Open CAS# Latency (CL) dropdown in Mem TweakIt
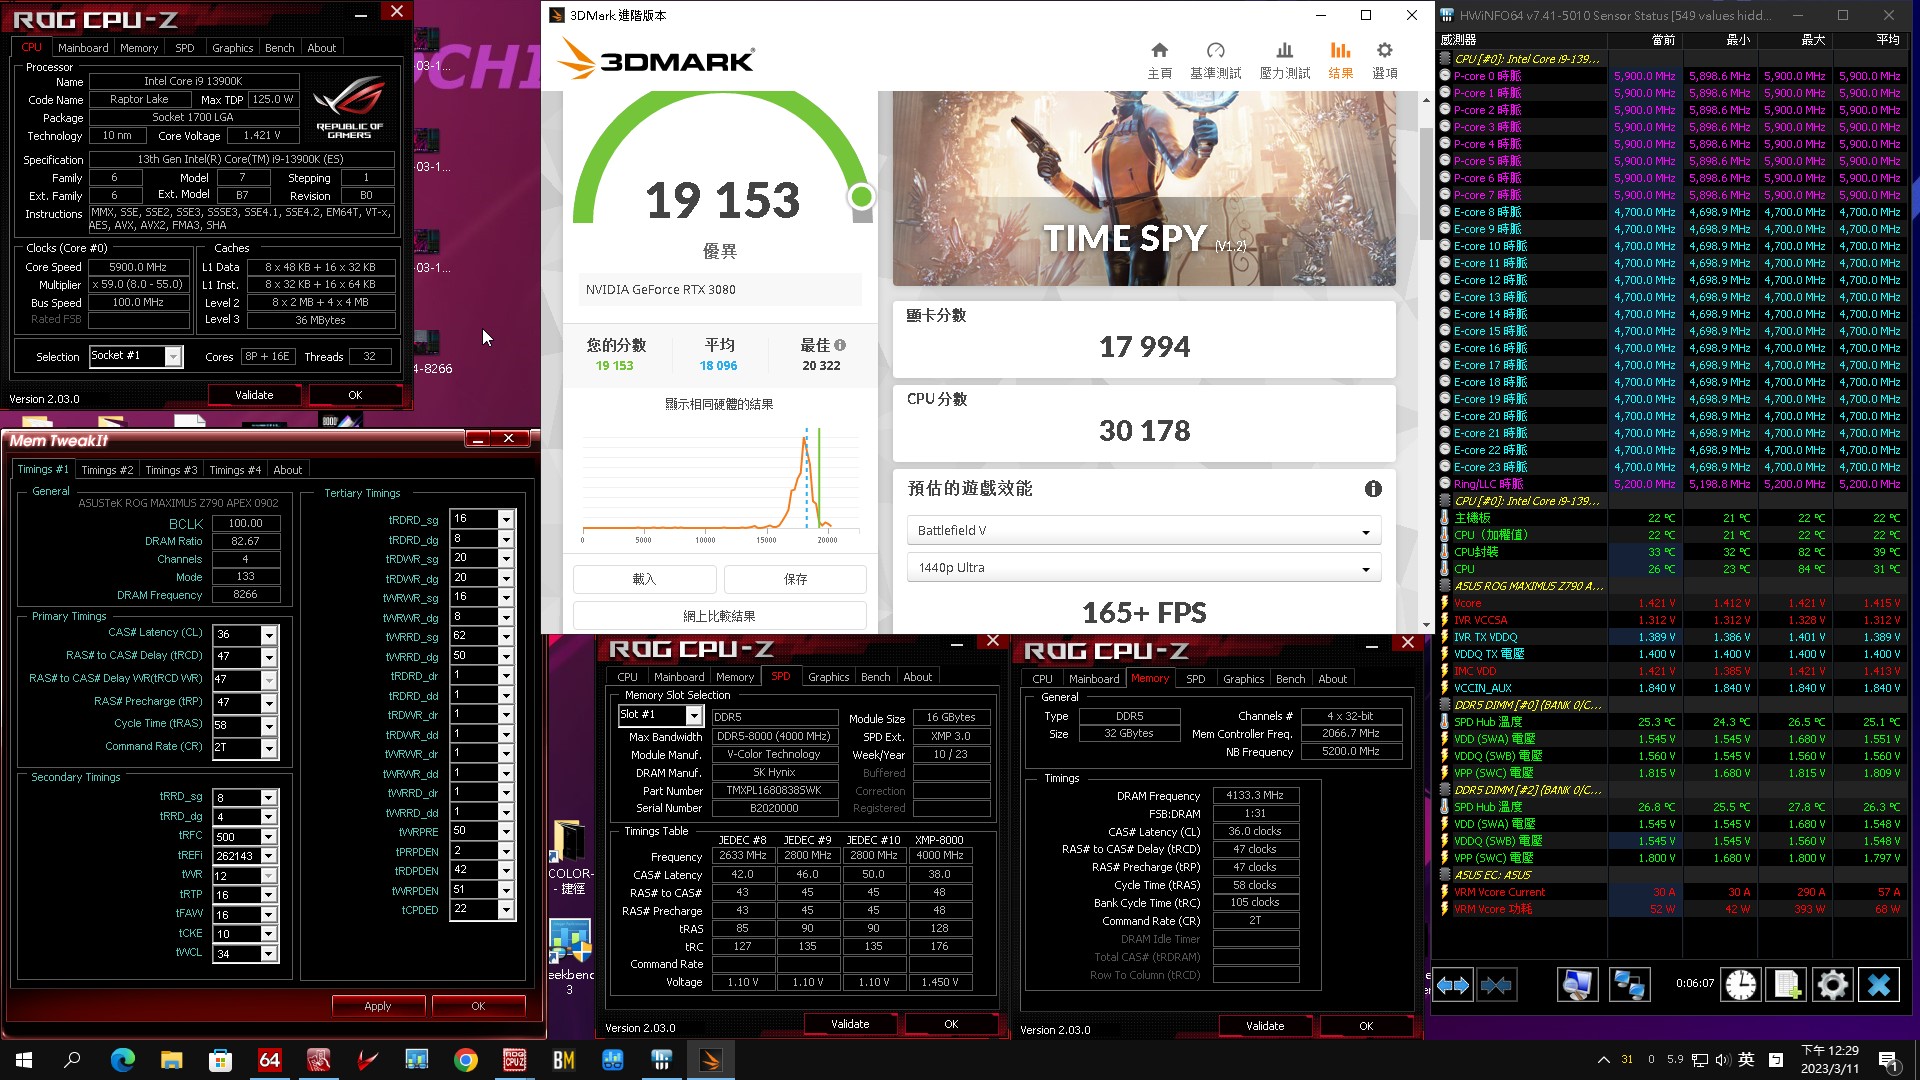Image resolution: width=1920 pixels, height=1080 pixels. (x=268, y=634)
